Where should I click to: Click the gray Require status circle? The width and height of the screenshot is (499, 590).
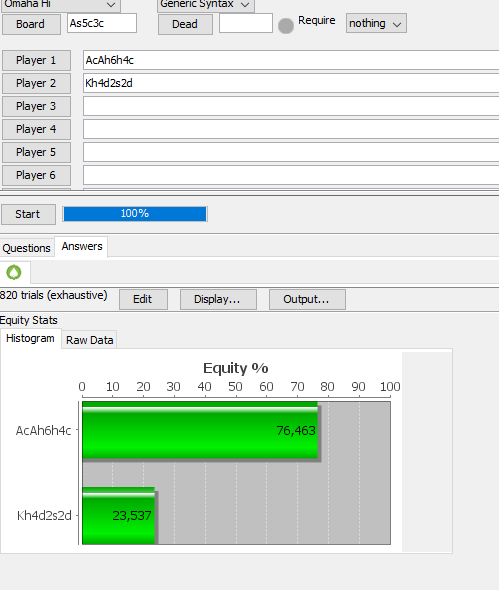point(286,26)
